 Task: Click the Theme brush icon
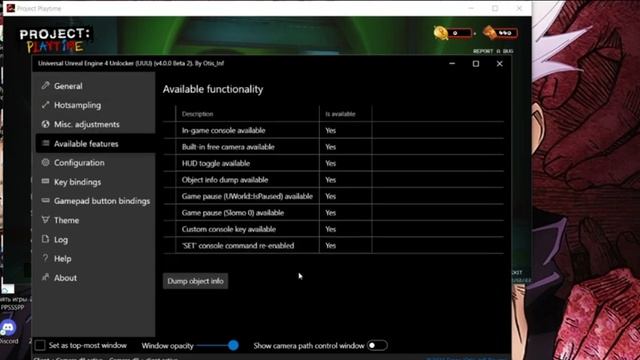pos(45,220)
